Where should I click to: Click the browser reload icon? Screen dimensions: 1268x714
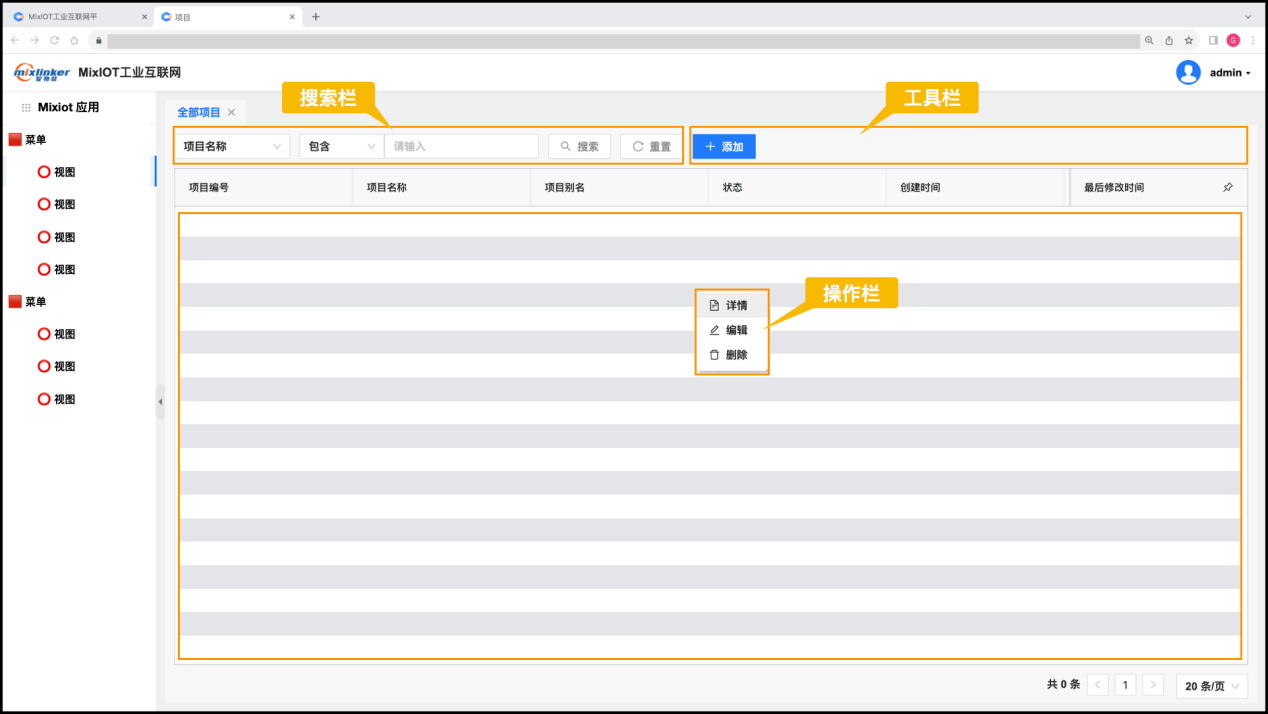(54, 41)
